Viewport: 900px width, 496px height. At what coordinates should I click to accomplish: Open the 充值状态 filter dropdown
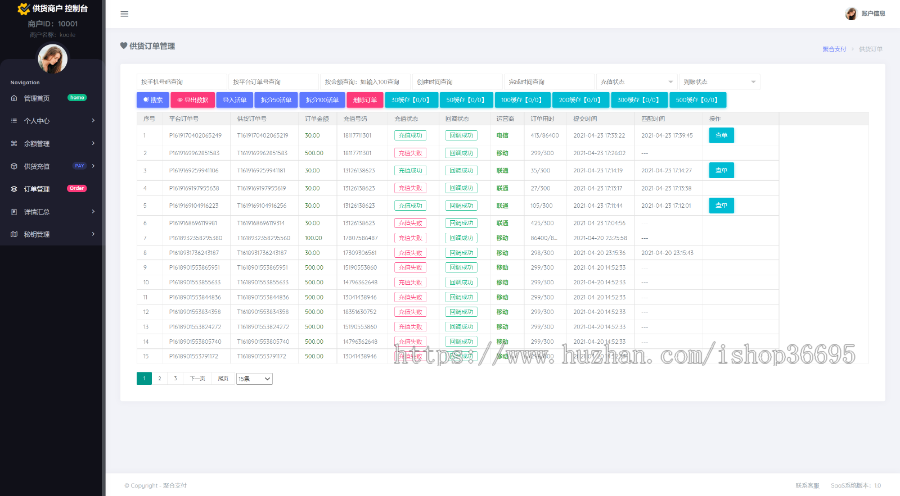[x=633, y=81]
